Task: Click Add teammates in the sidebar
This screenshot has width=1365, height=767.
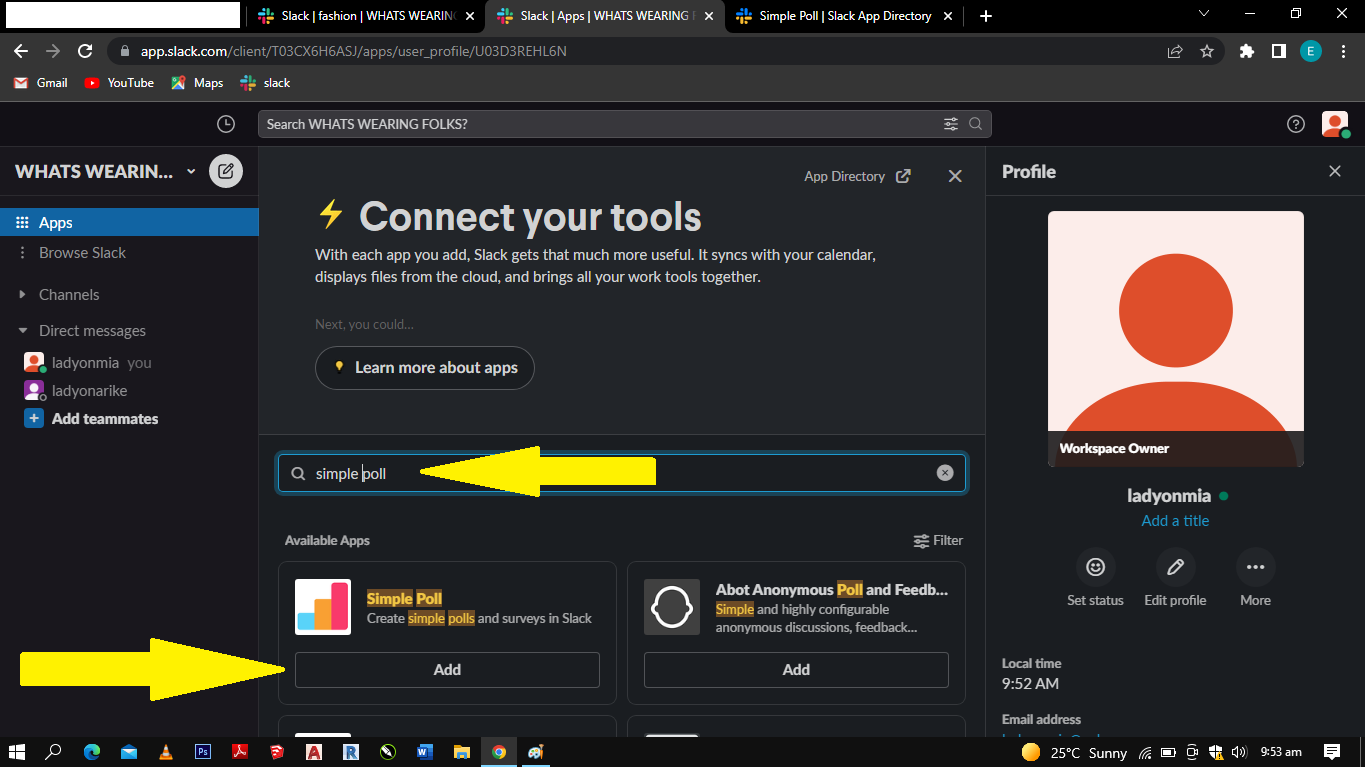Action: (129, 418)
